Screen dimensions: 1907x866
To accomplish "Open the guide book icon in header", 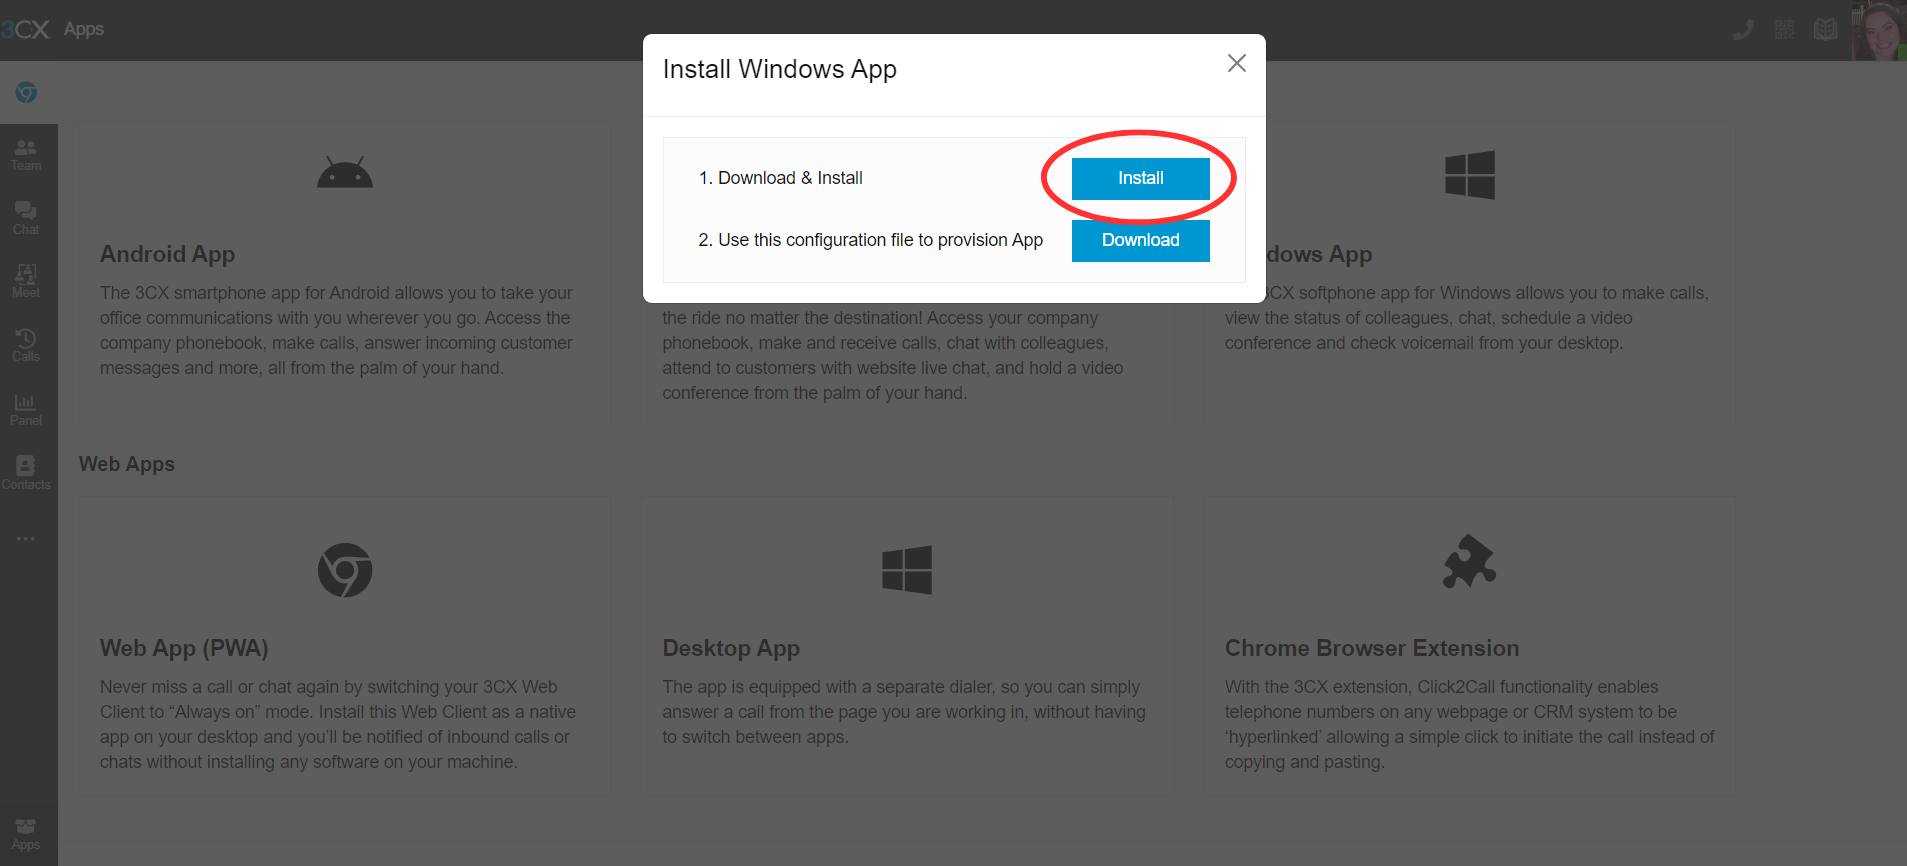I will [1826, 30].
